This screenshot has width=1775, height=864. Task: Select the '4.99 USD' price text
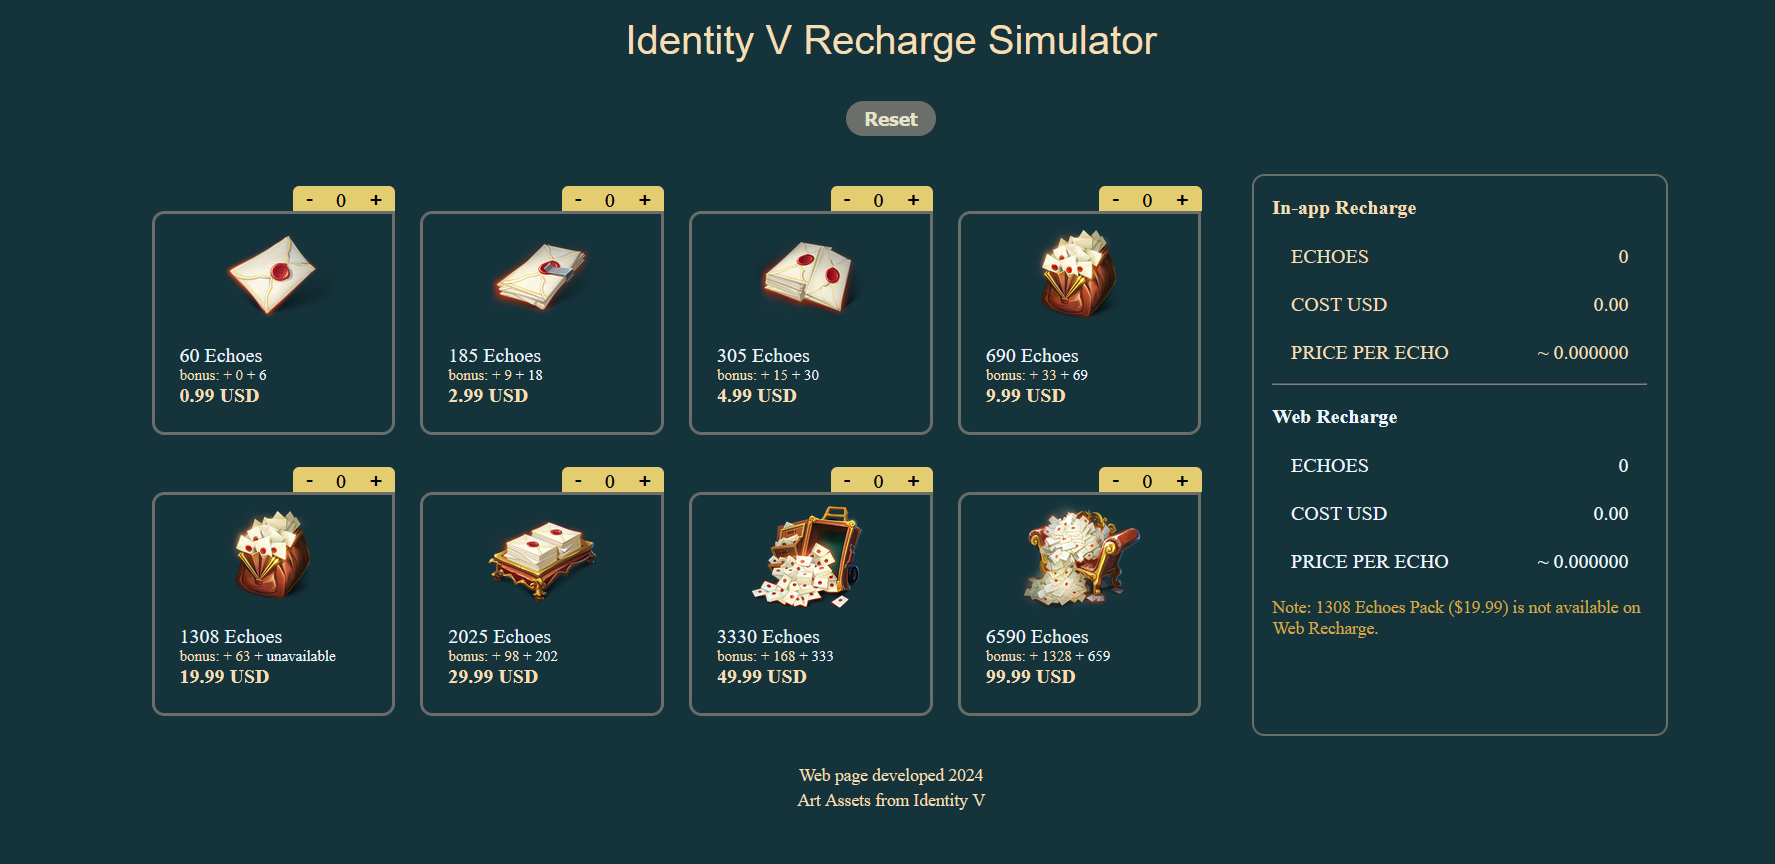pos(757,396)
